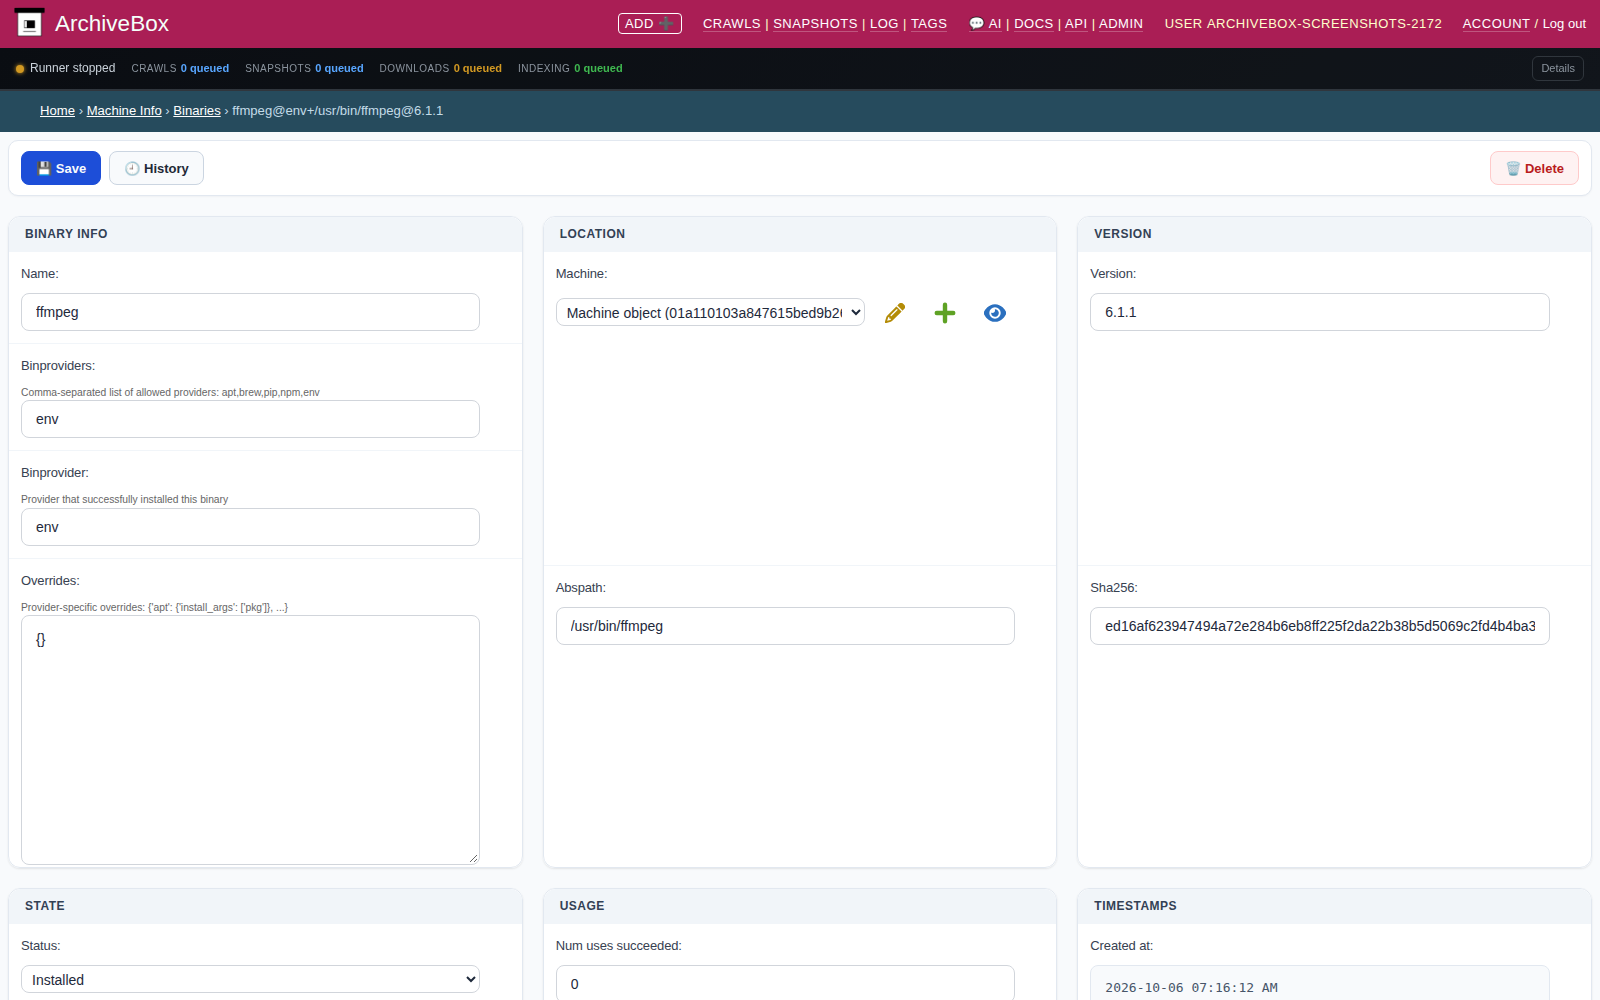Image resolution: width=1600 pixels, height=1000 pixels.
Task: View selected Machine with eye icon
Action: click(x=995, y=313)
